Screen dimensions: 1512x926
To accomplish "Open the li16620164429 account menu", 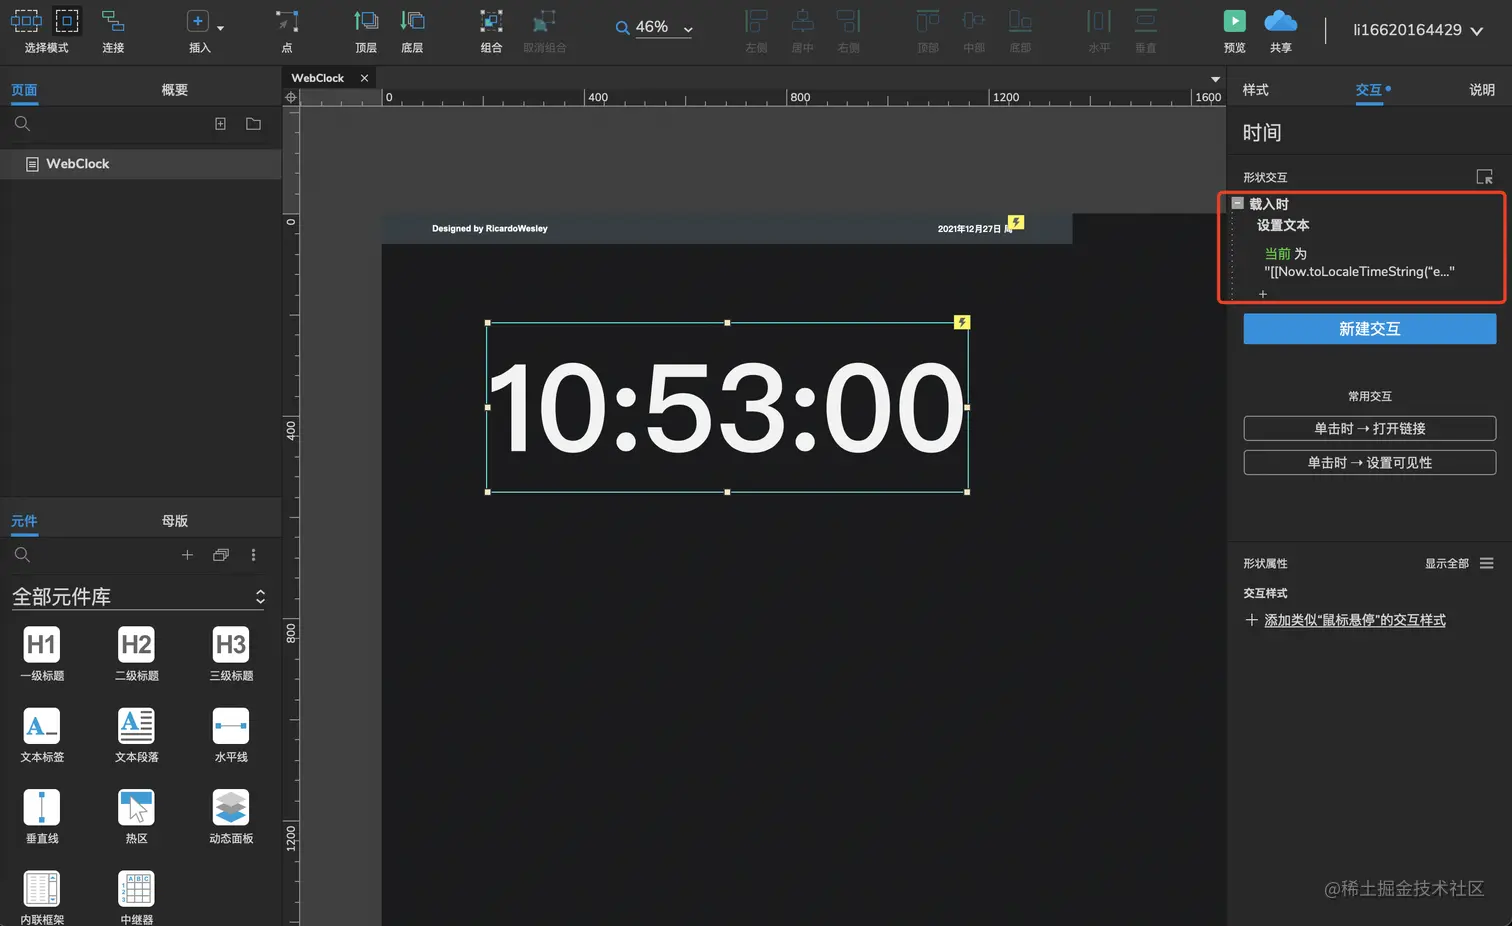I will [x=1417, y=30].
